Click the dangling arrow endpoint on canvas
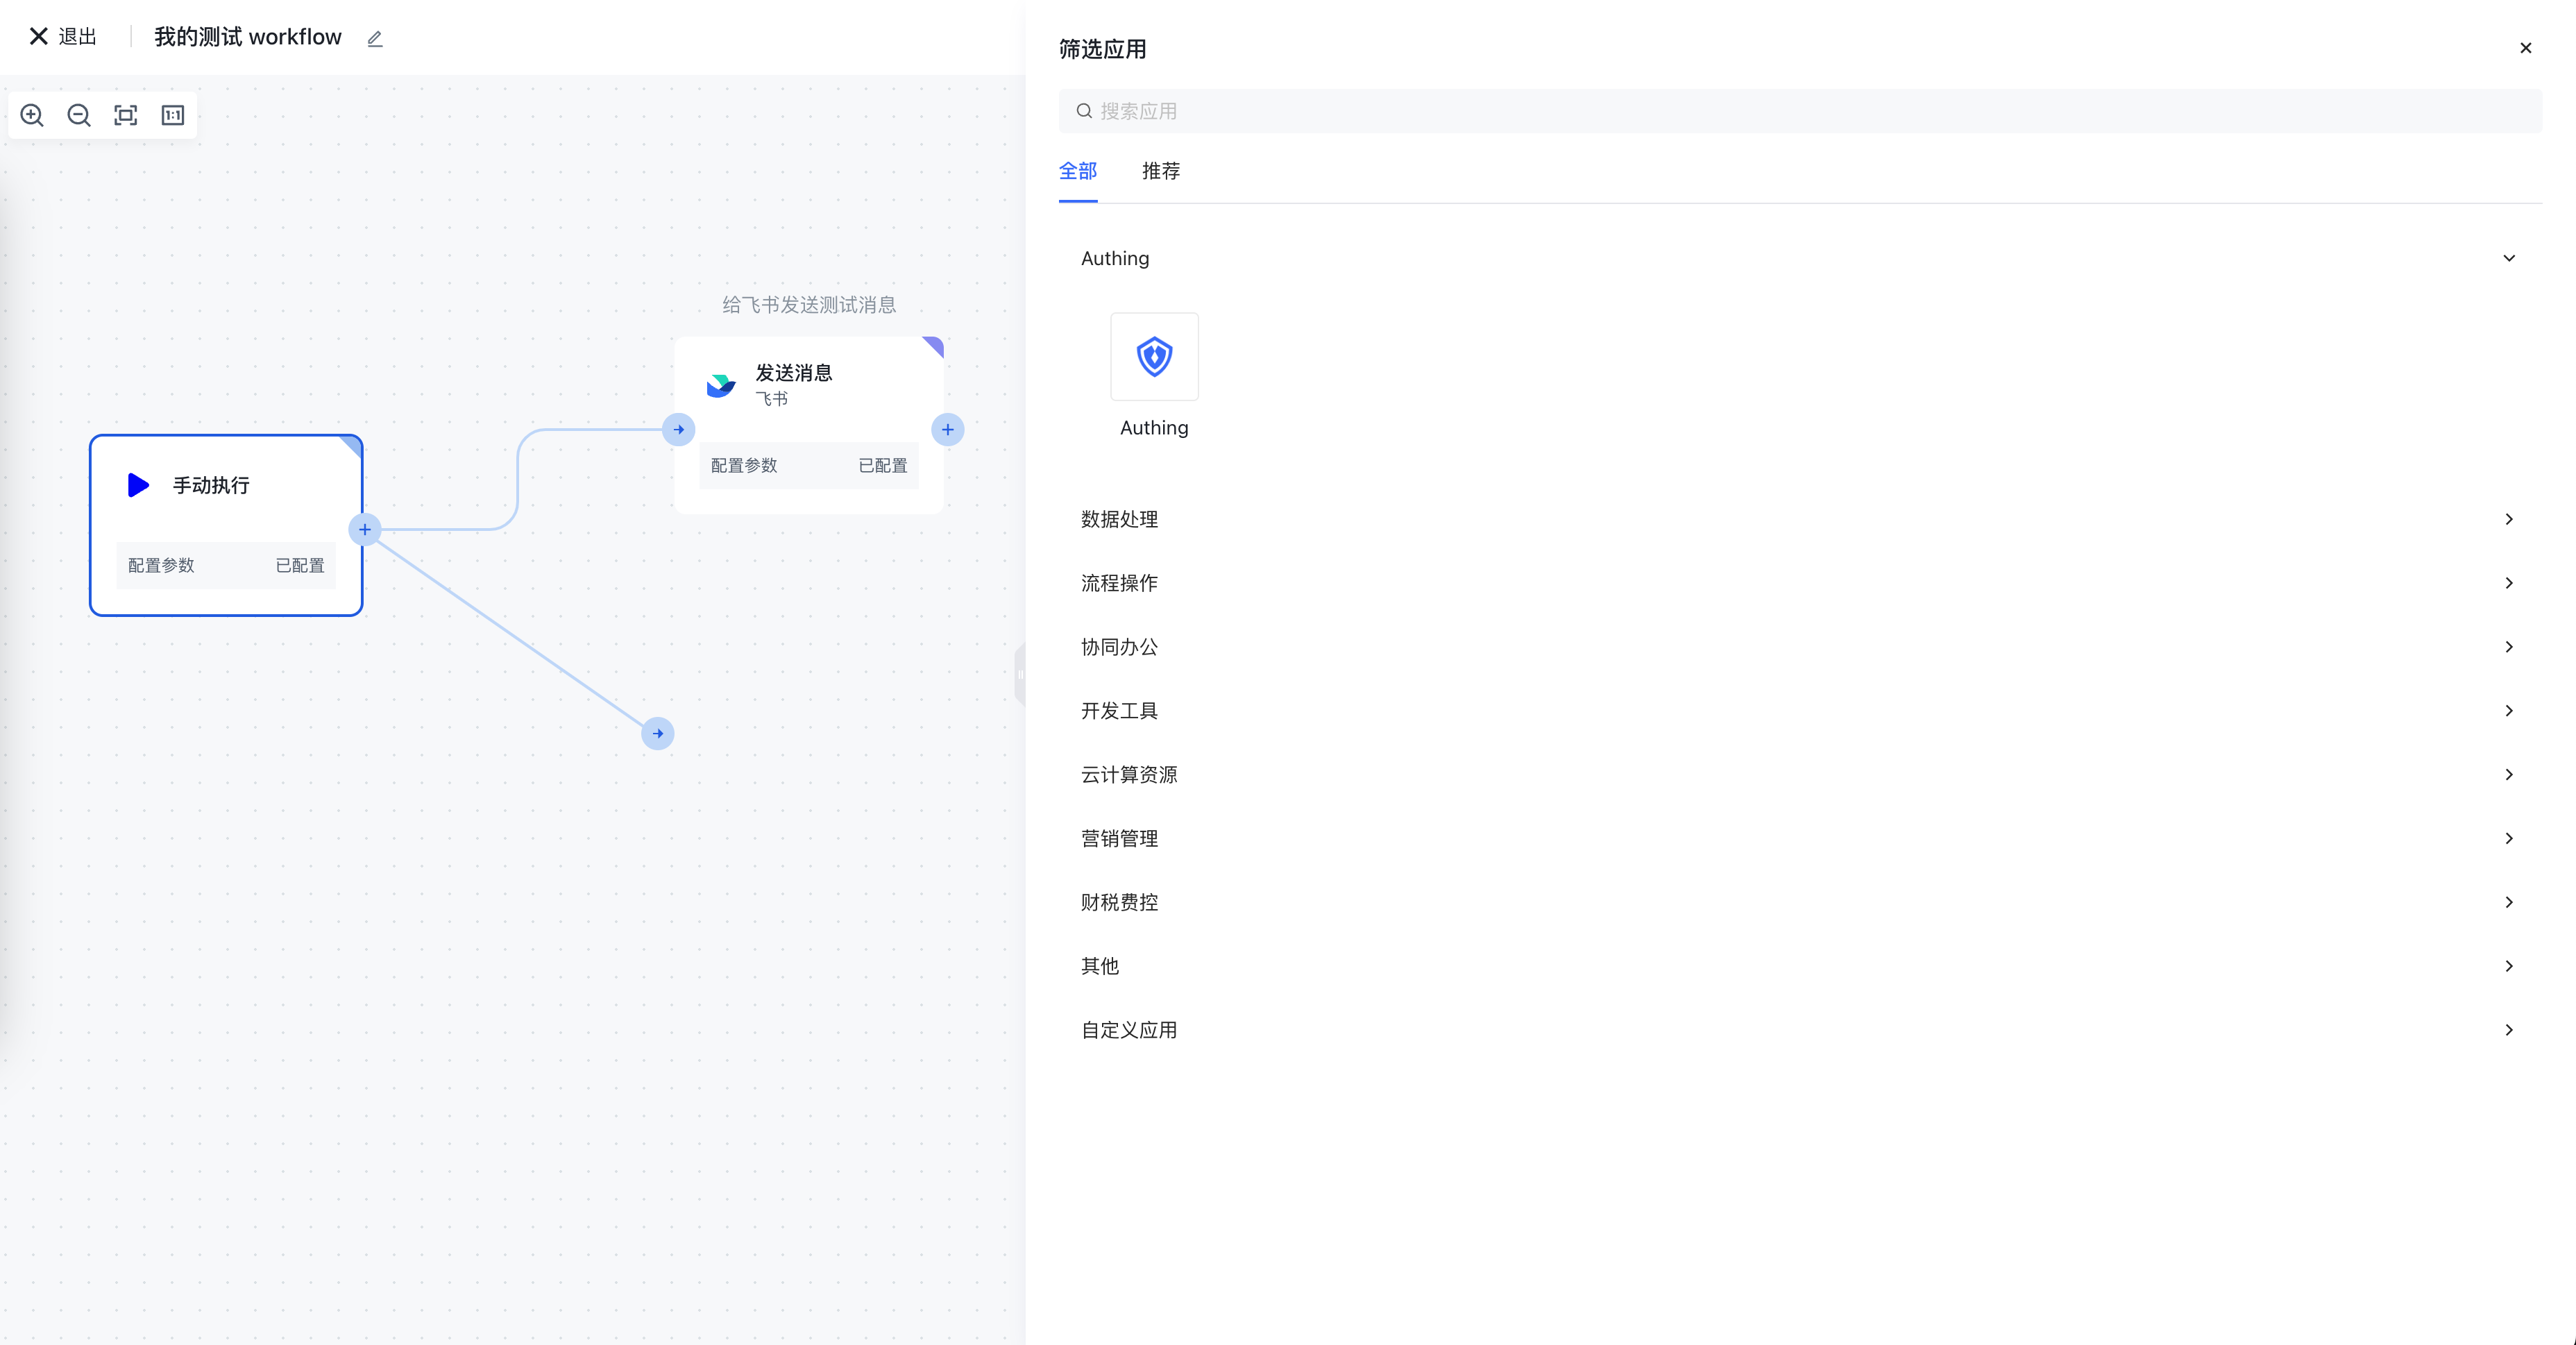2576x1345 pixels. pos(657,733)
